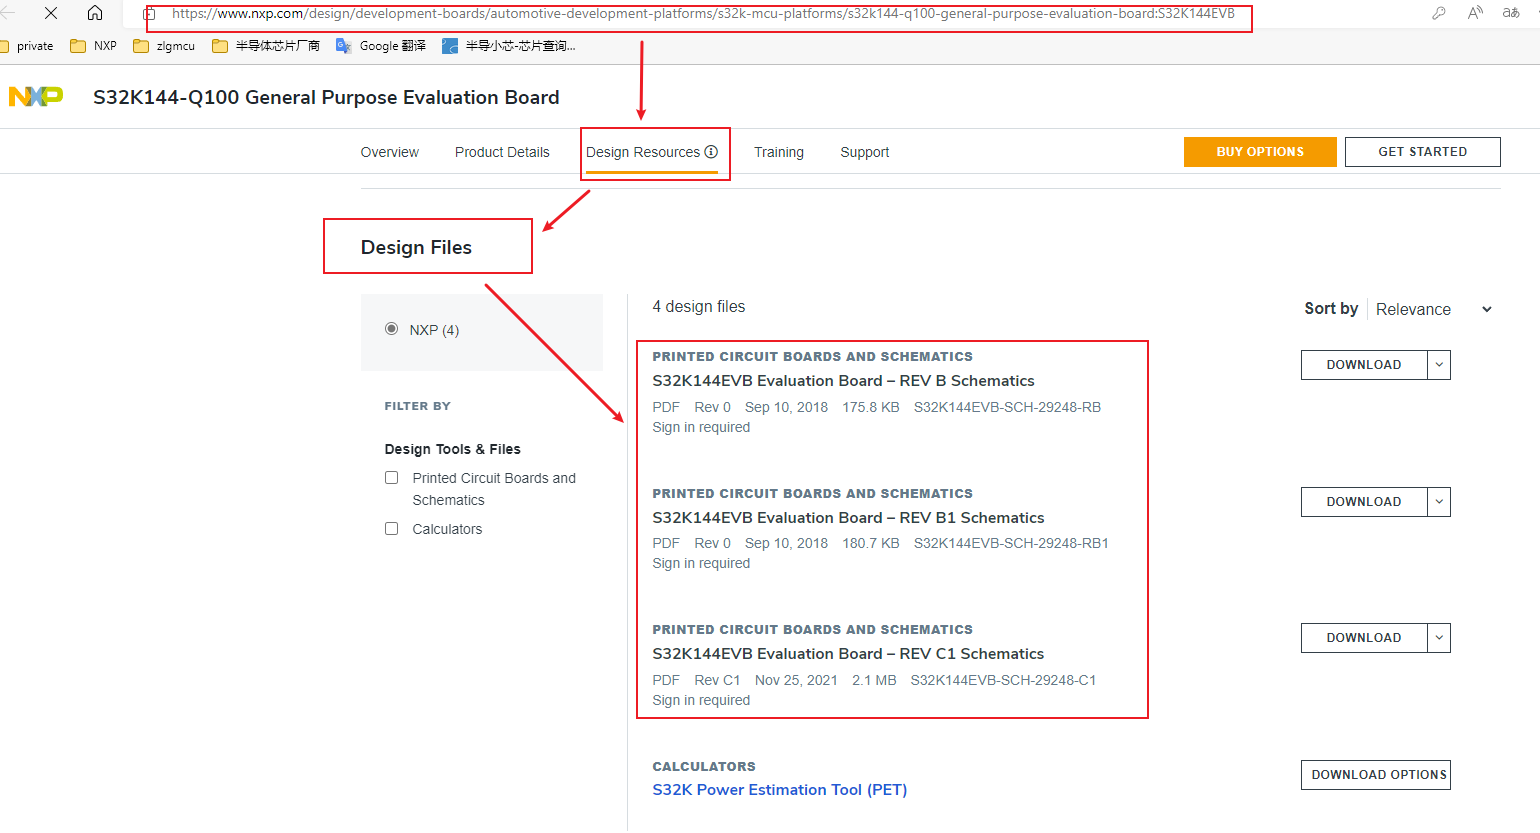Select the NXP (4) radio button
Image resolution: width=1540 pixels, height=833 pixels.
click(x=391, y=329)
